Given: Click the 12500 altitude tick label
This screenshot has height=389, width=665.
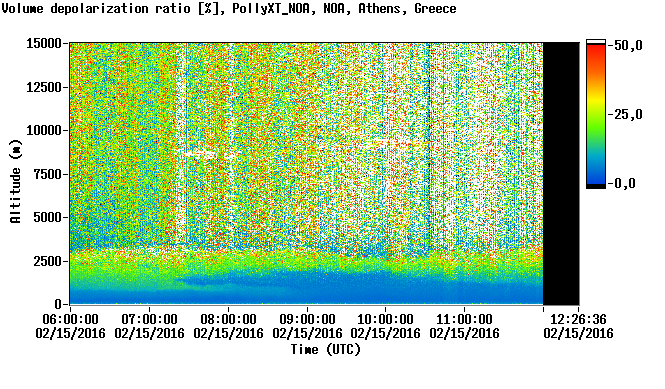Looking at the screenshot, I should click(44, 87).
